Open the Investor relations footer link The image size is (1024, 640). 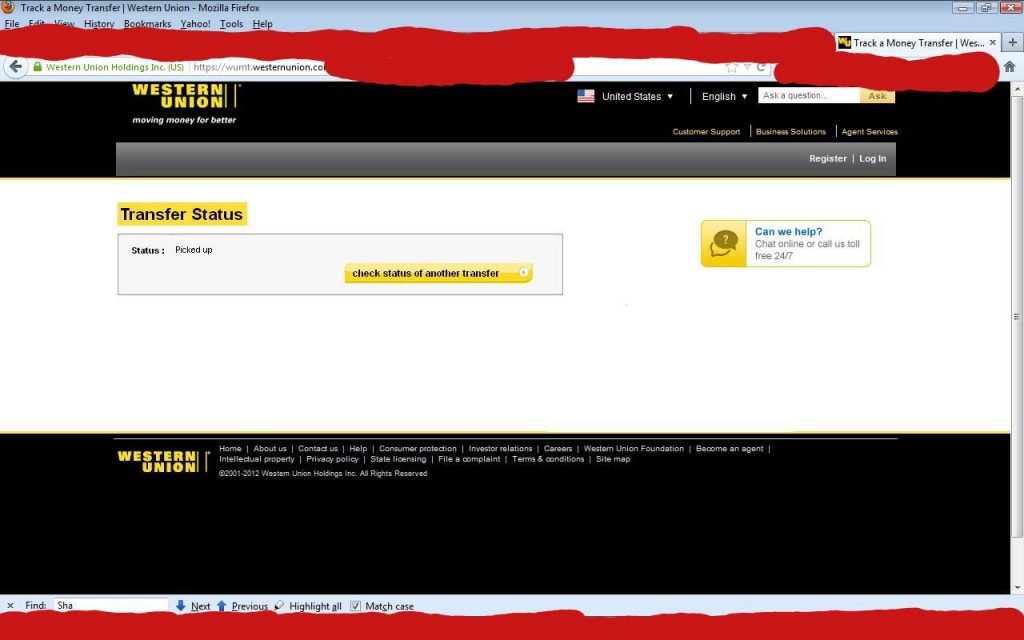[x=500, y=449]
